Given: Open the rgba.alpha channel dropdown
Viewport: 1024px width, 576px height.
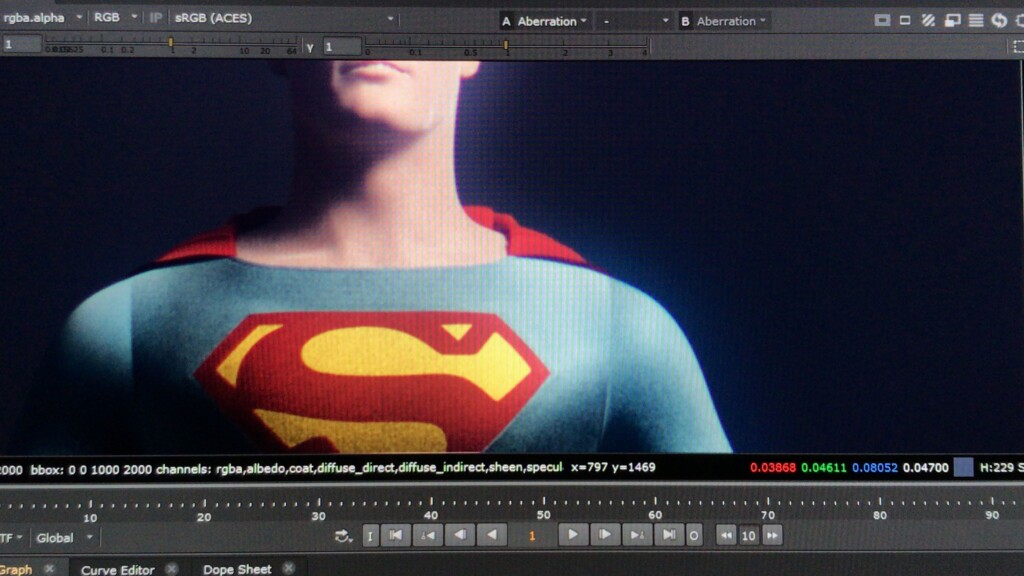Looking at the screenshot, I should point(42,18).
